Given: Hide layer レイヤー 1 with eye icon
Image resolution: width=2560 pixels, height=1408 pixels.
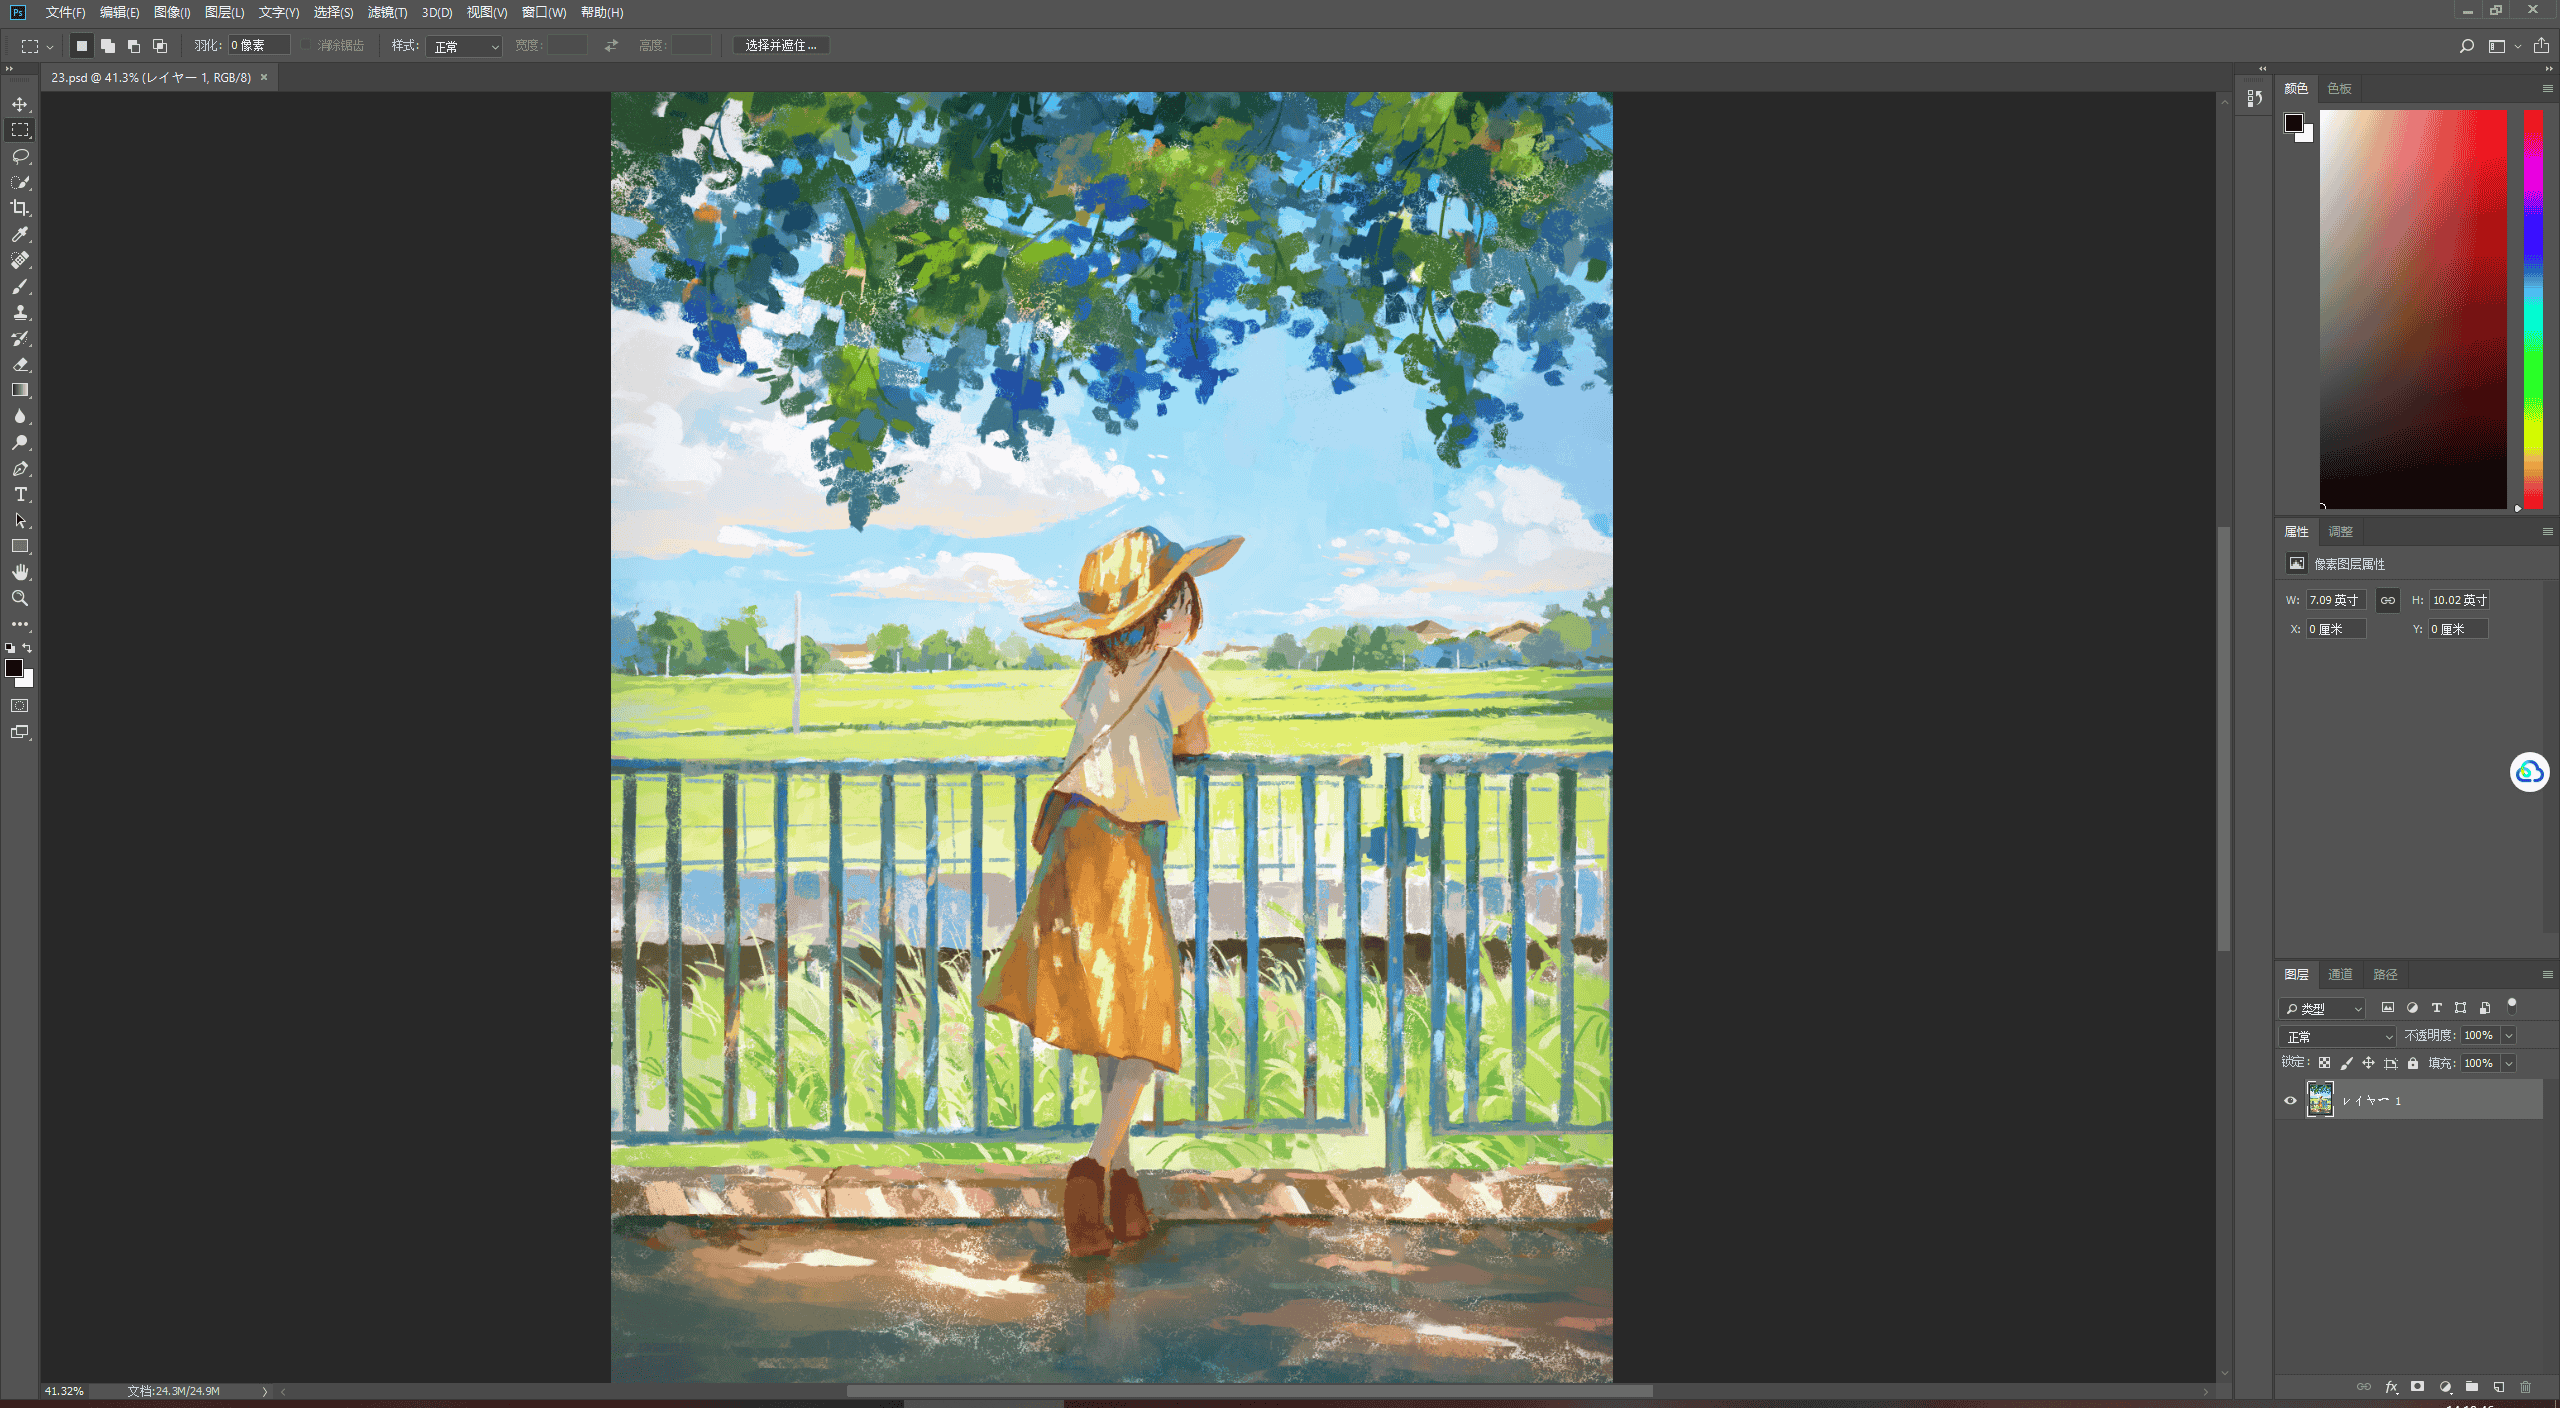Looking at the screenshot, I should (2290, 1100).
